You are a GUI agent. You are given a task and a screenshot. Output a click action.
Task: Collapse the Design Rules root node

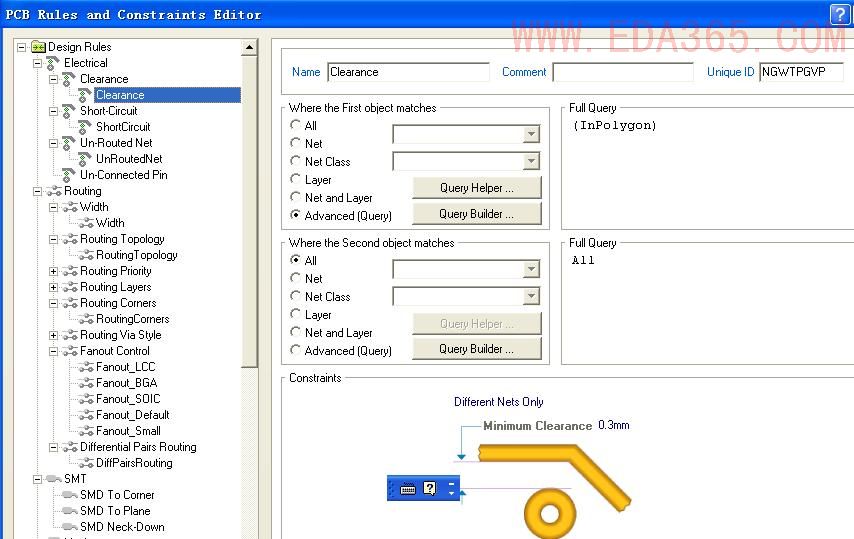click(x=21, y=47)
